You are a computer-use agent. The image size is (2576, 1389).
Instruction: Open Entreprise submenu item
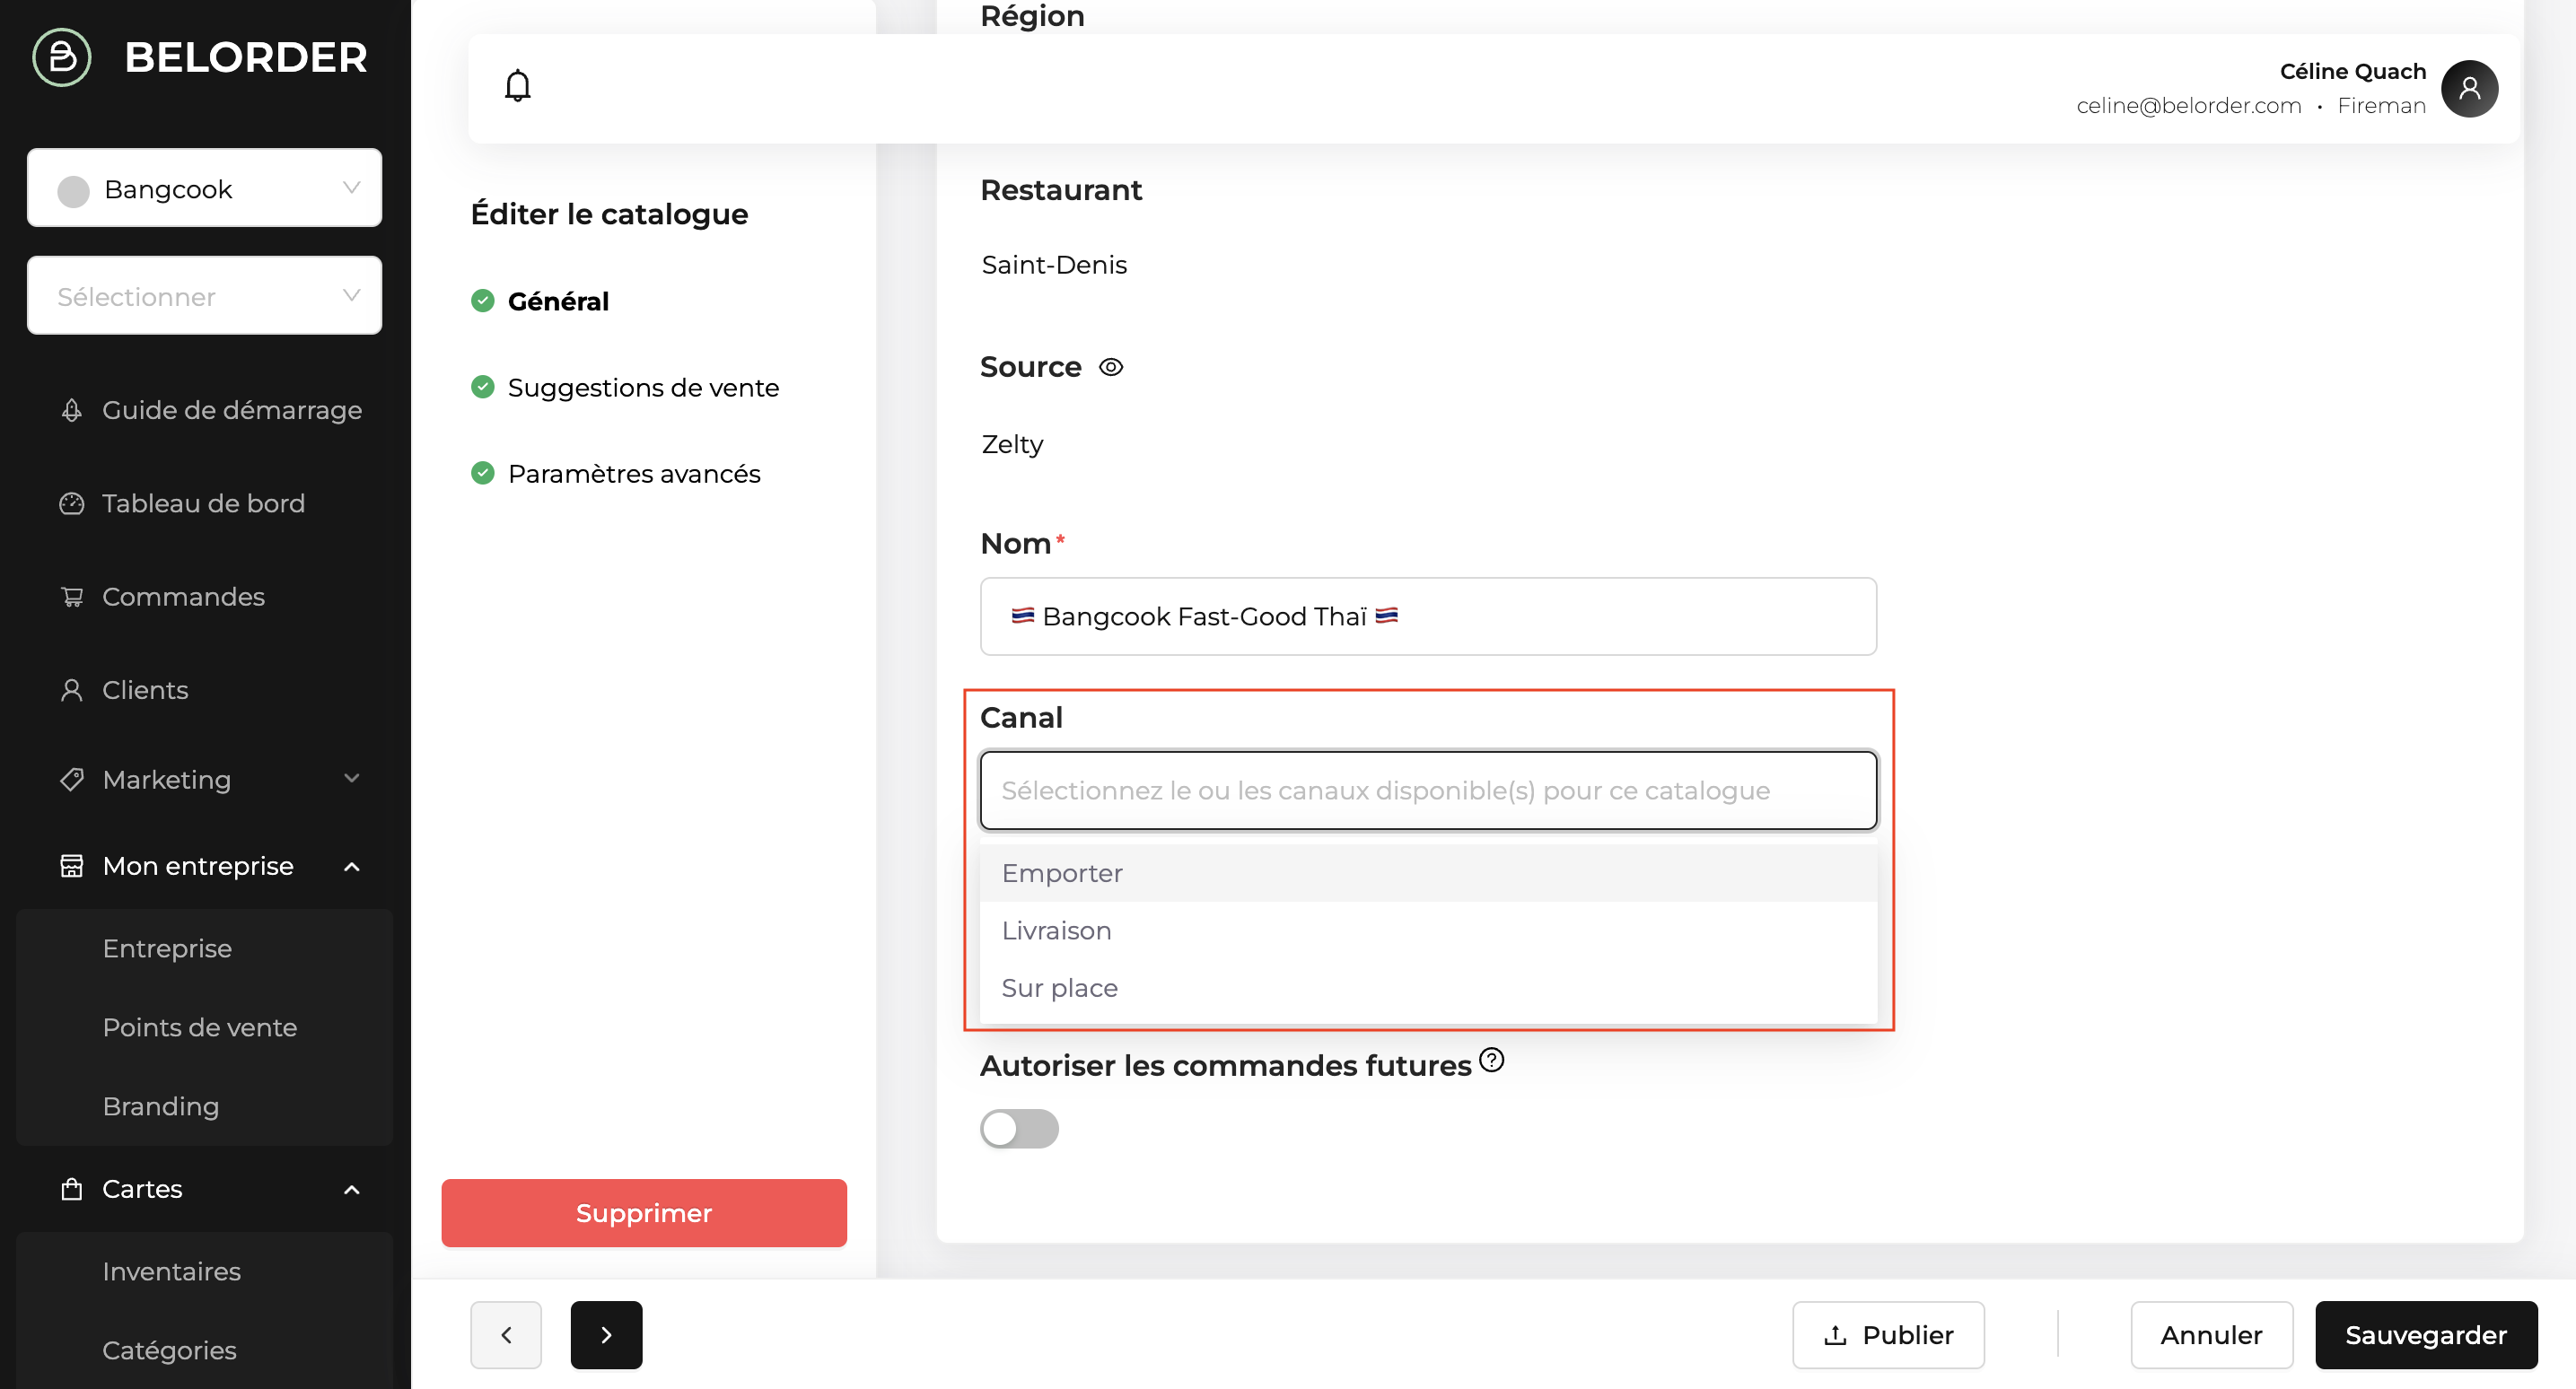coord(167,948)
